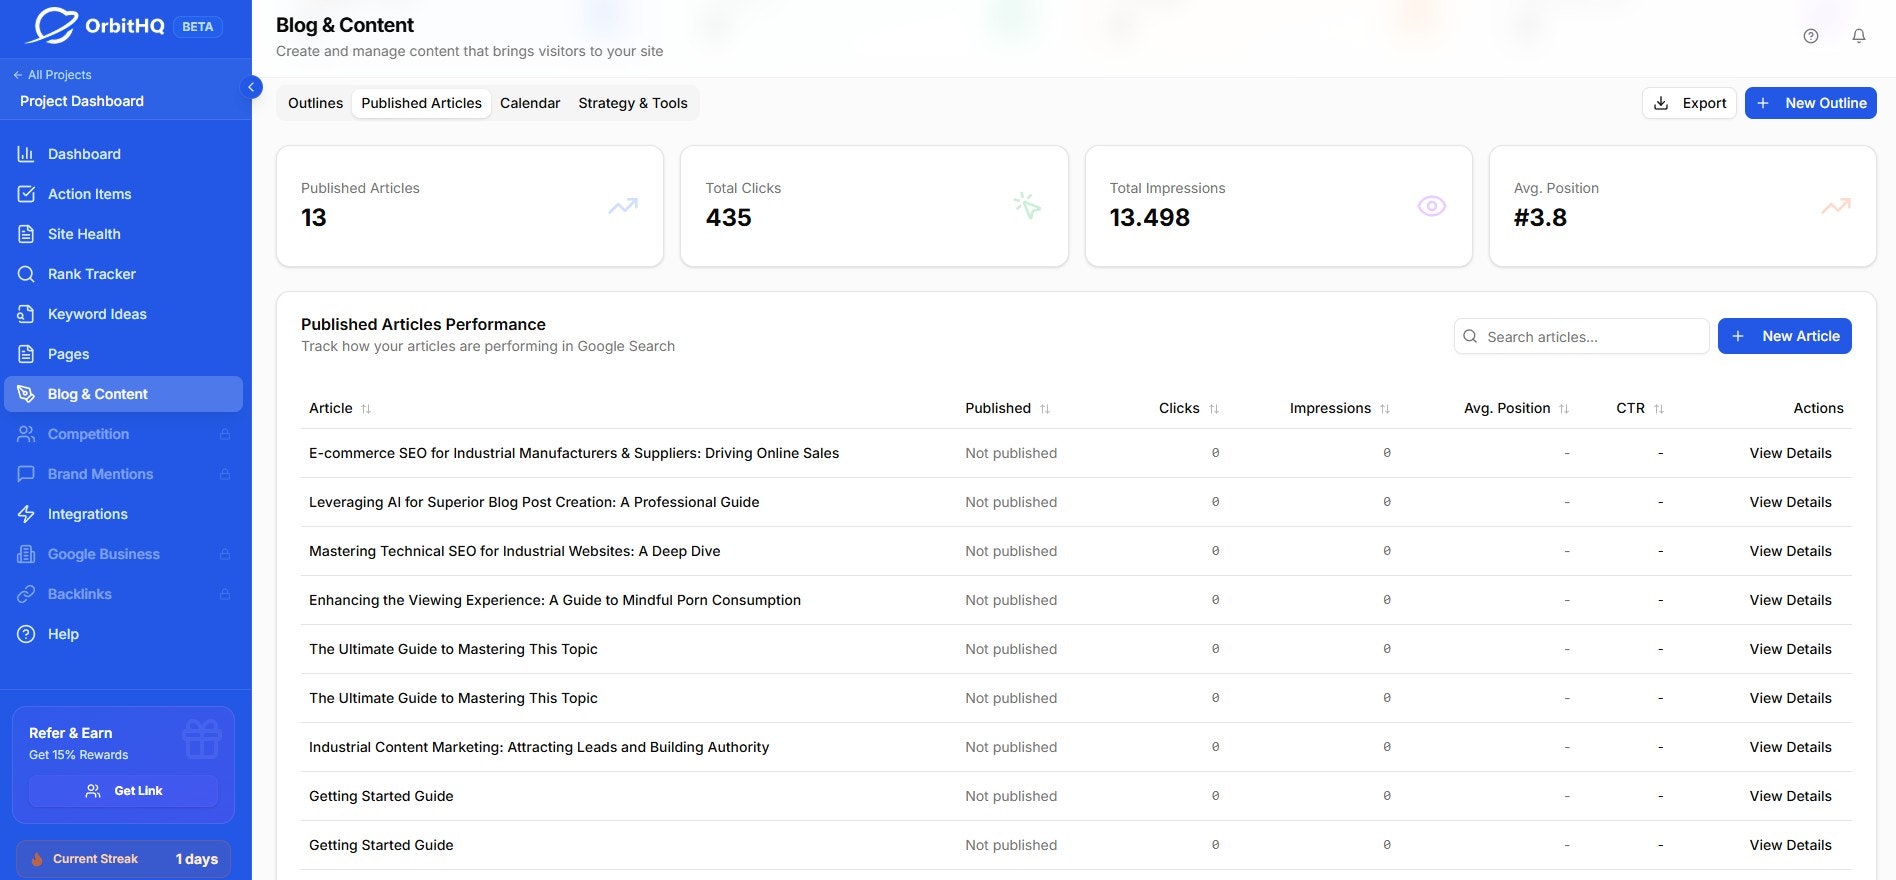The height and width of the screenshot is (880, 1896).
Task: Click article 'Mastering Technical SEO for Industrial Websites'
Action: point(514,551)
